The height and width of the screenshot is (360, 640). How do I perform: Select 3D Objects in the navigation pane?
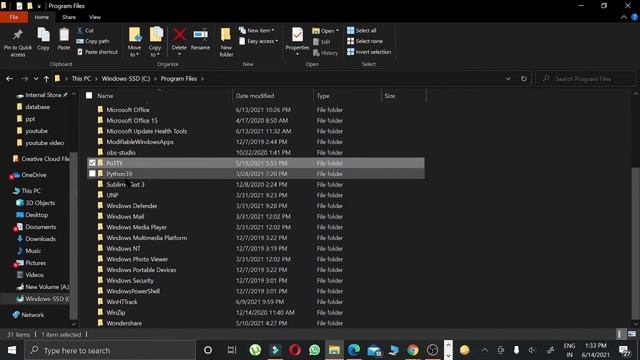point(40,203)
